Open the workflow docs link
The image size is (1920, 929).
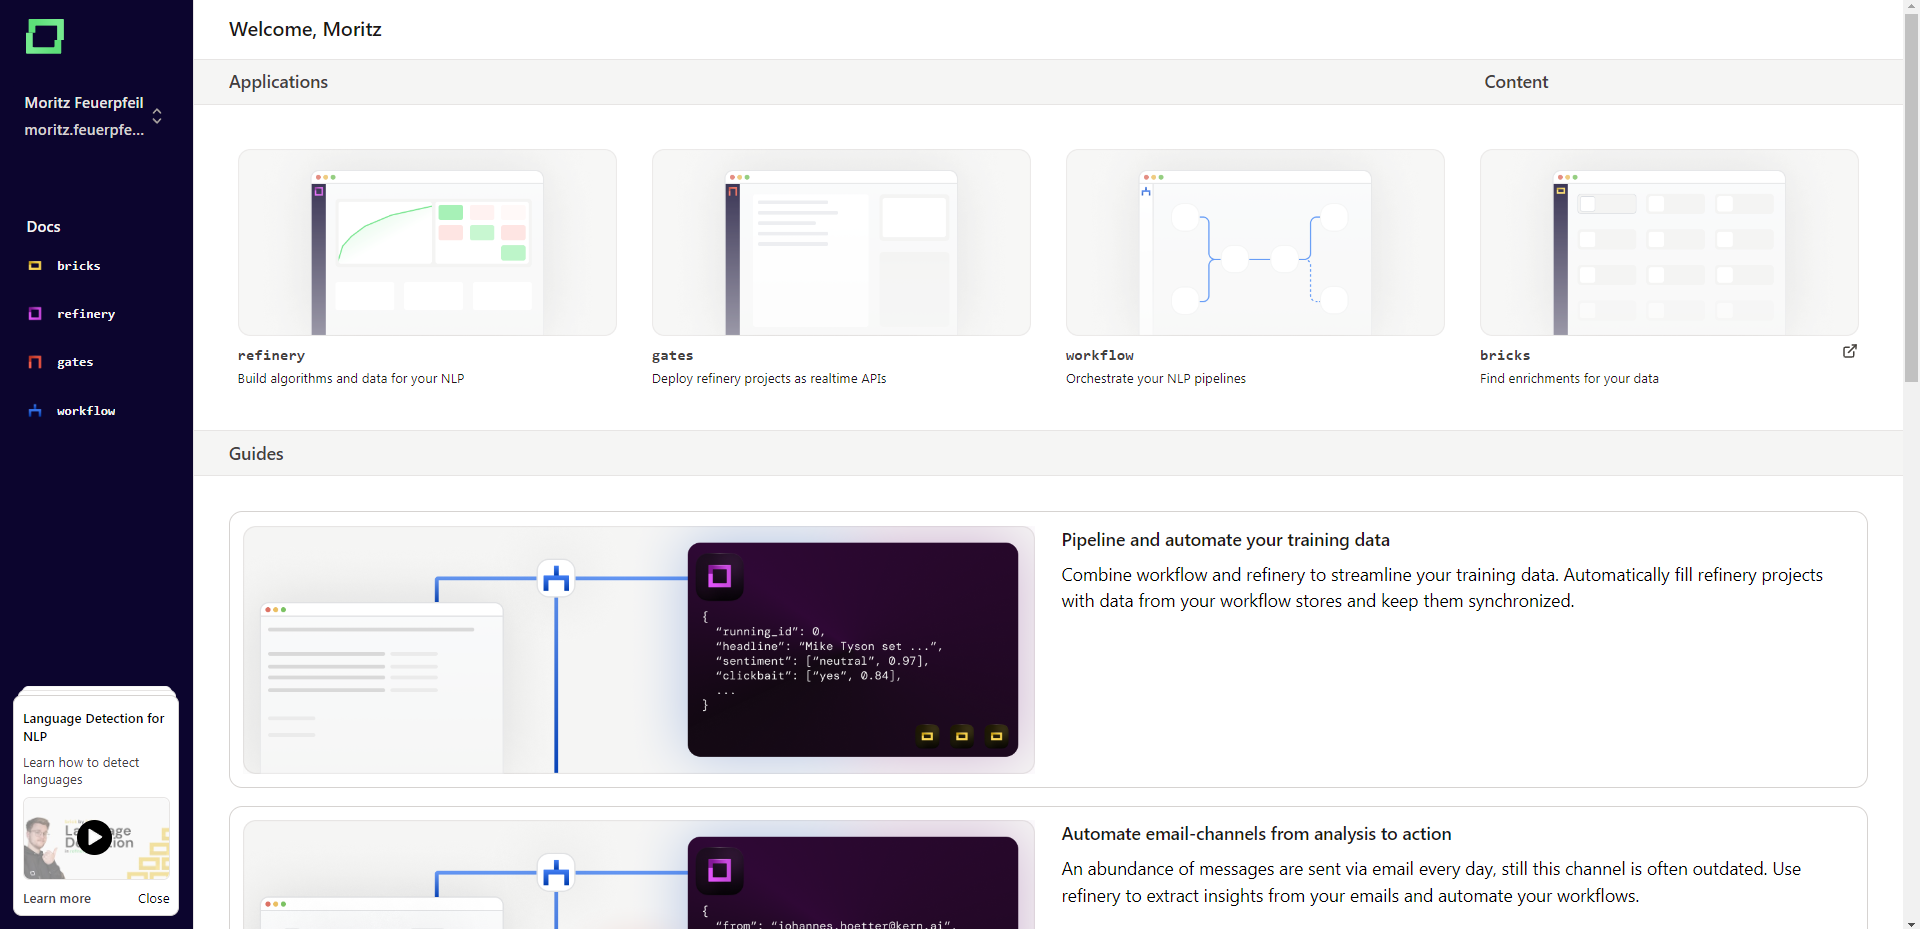pos(86,411)
